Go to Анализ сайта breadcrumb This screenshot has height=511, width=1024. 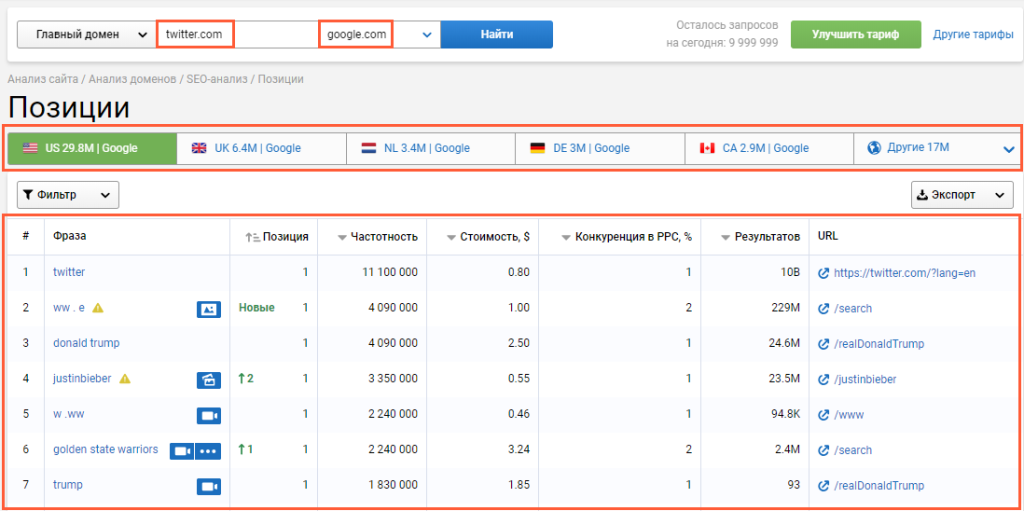pos(42,79)
